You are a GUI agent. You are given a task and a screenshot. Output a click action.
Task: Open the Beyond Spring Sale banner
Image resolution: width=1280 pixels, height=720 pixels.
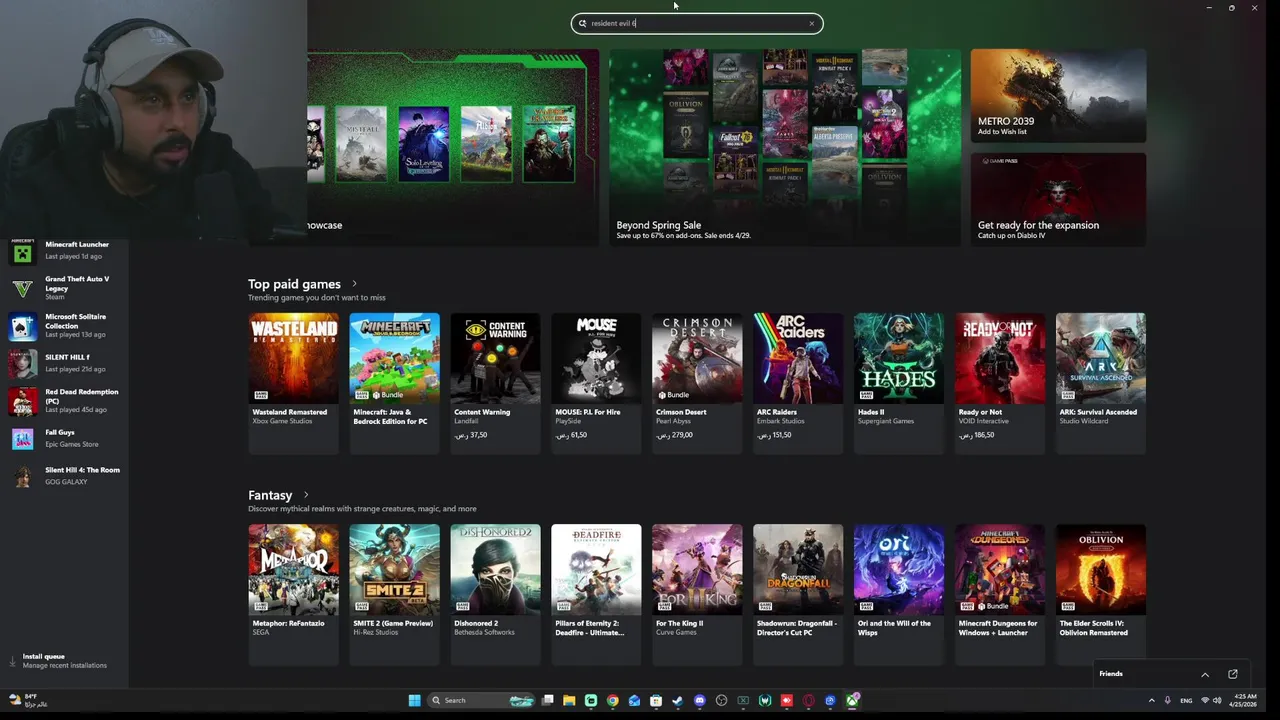(x=785, y=147)
